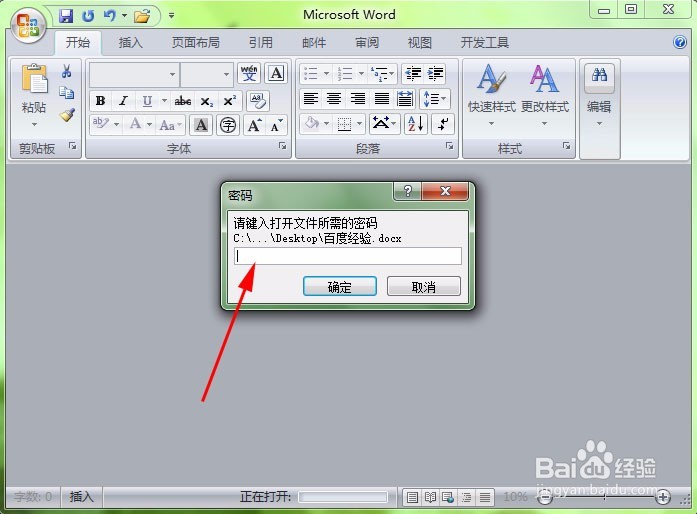Click text highlight color button
Viewport: 697px width, 514px height.
pyautogui.click(x=100, y=124)
